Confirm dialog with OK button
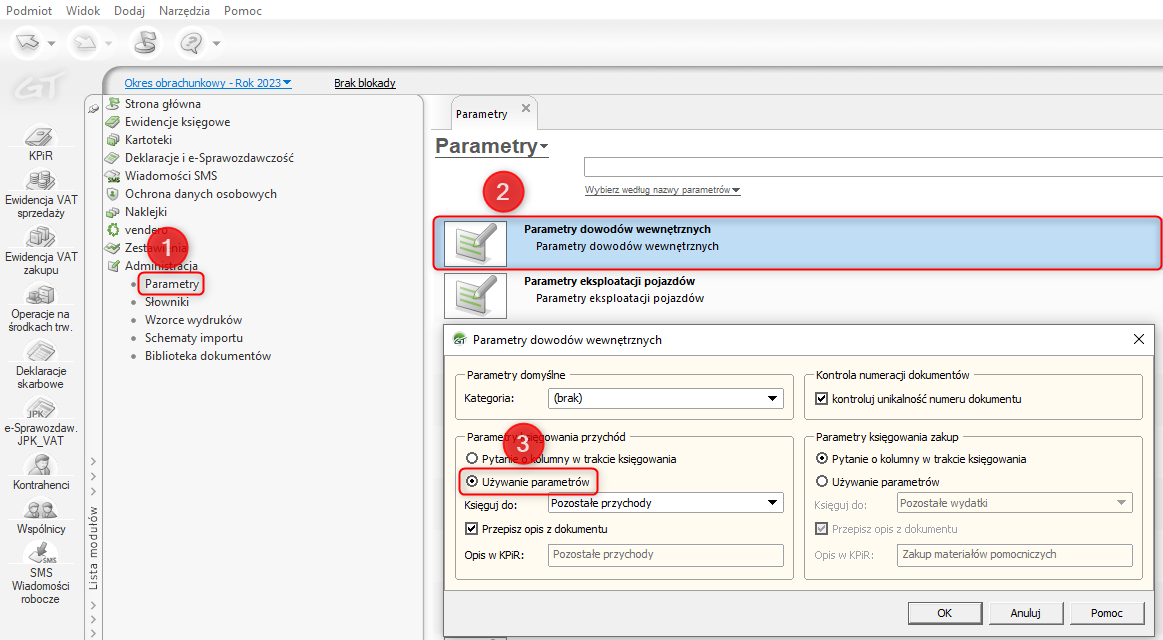1163x640 pixels. (944, 613)
